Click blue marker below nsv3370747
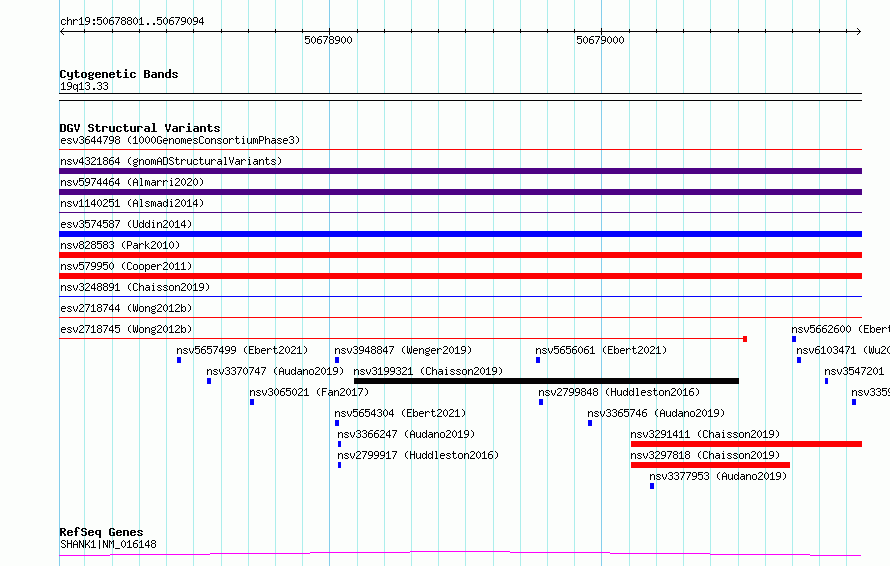The width and height of the screenshot is (890, 566). tap(209, 381)
